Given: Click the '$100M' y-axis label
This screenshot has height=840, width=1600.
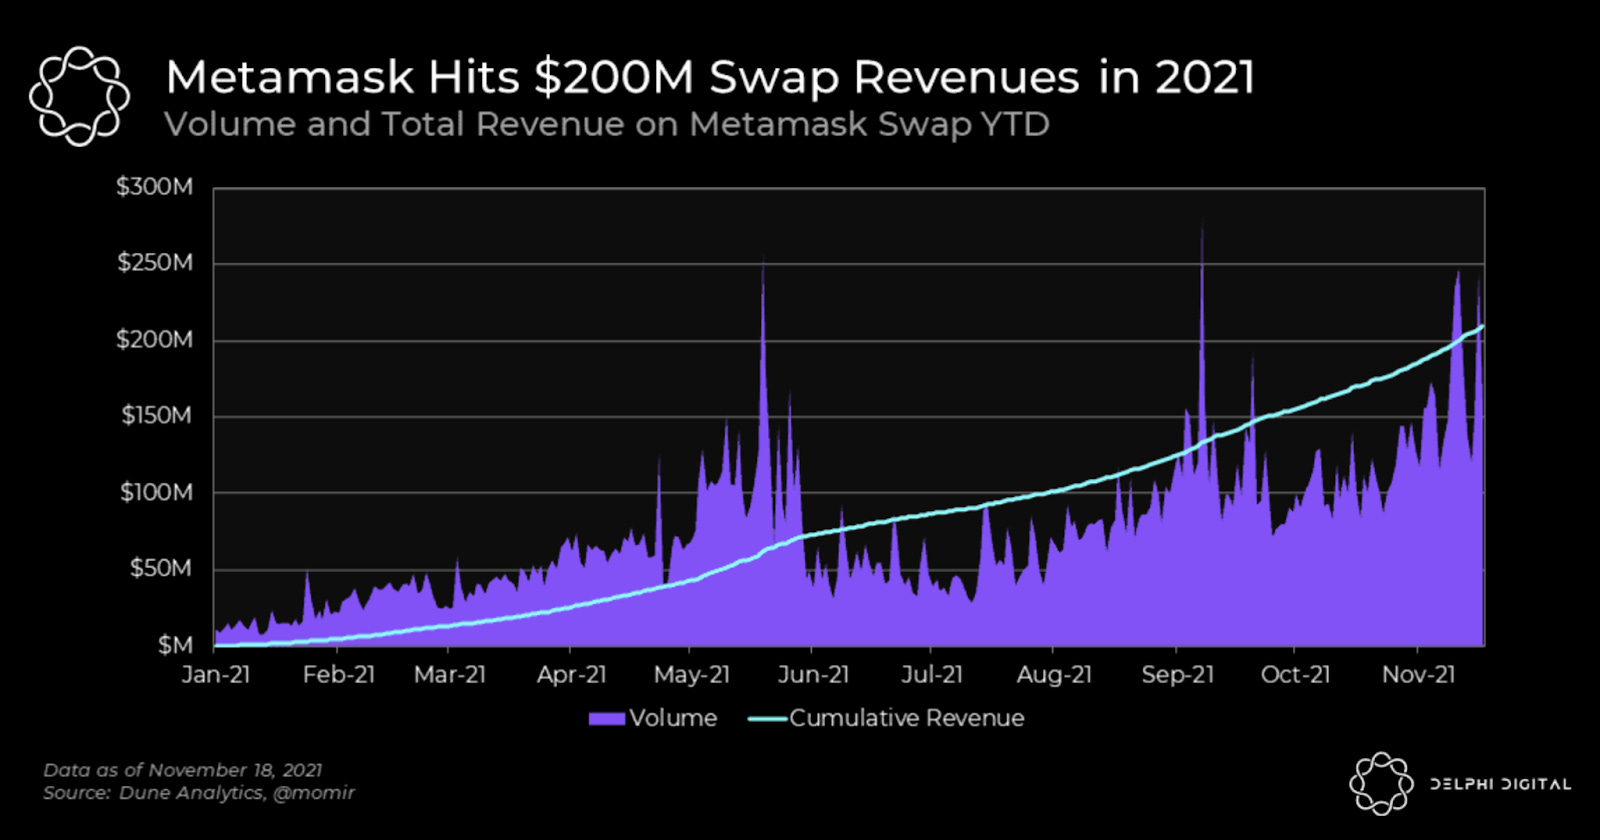Looking at the screenshot, I should point(156,492).
